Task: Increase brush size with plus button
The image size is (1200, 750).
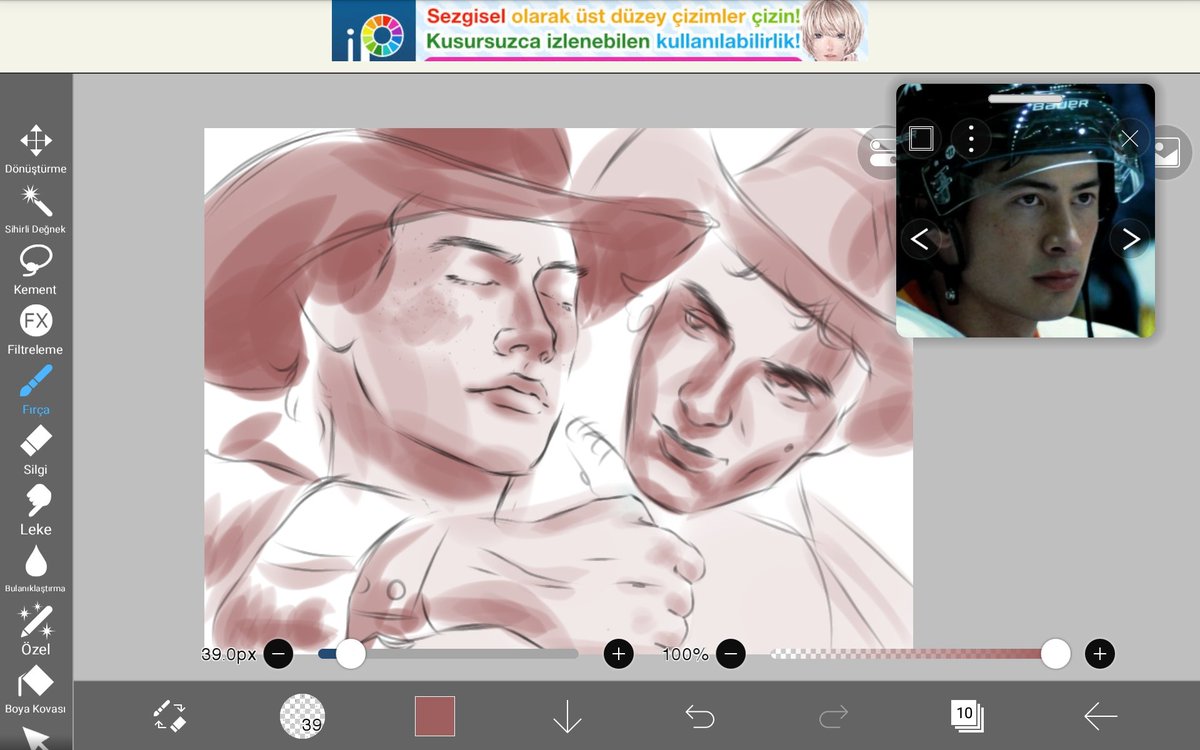Action: (619, 655)
